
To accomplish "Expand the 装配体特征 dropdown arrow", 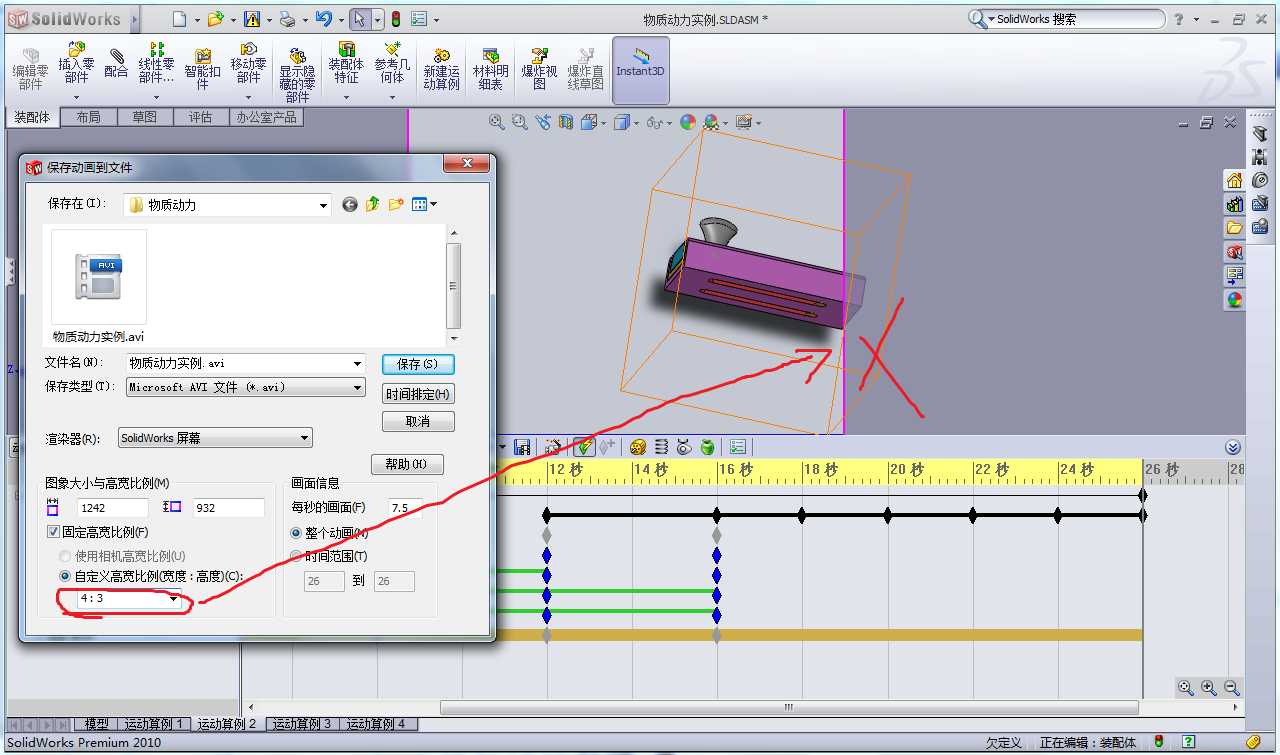I will [x=346, y=98].
